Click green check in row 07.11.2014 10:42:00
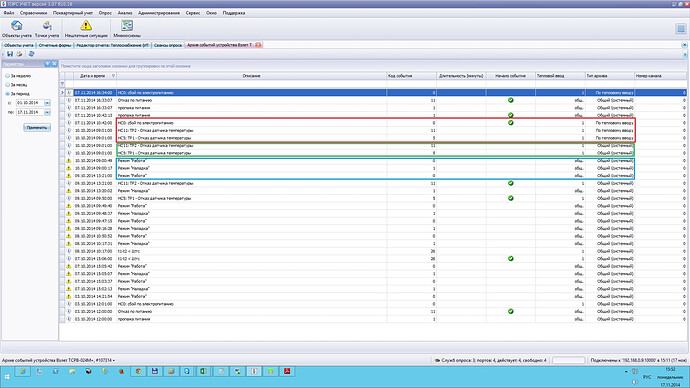 (x=510, y=123)
